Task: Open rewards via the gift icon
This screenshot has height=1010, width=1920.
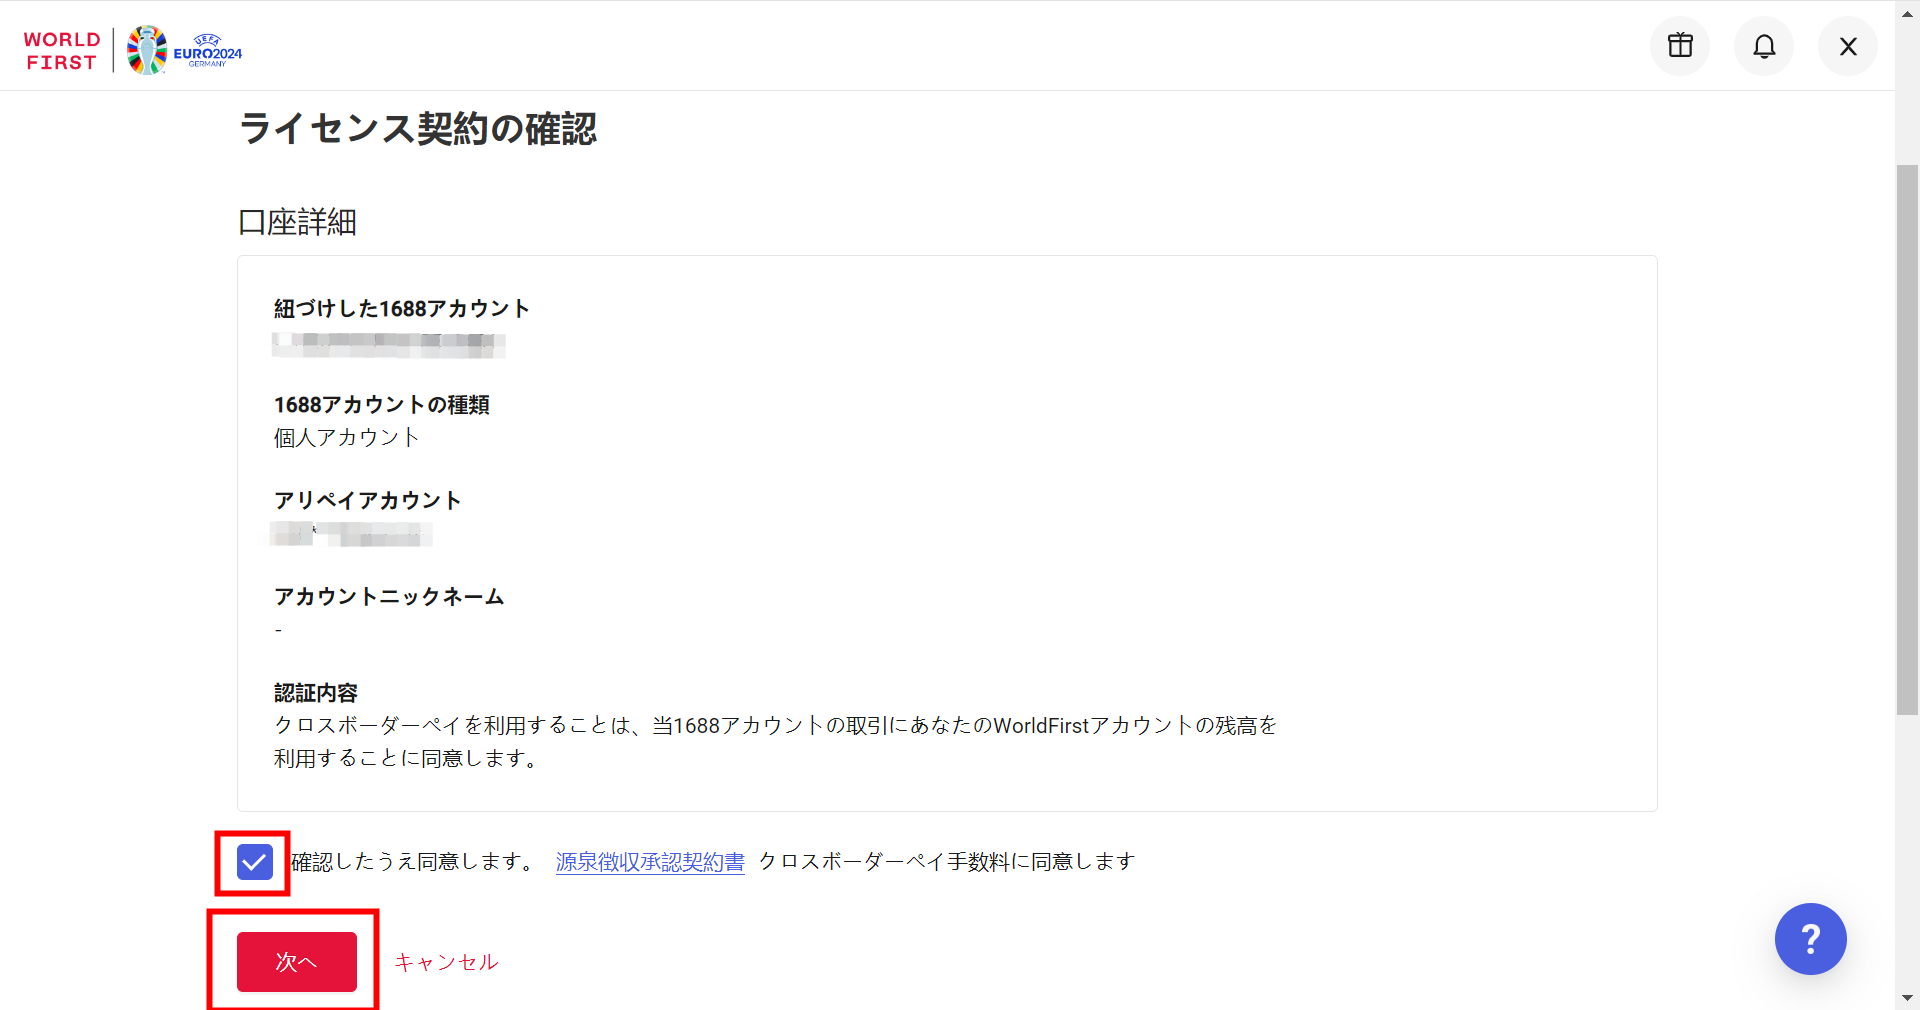Action: click(x=1679, y=45)
